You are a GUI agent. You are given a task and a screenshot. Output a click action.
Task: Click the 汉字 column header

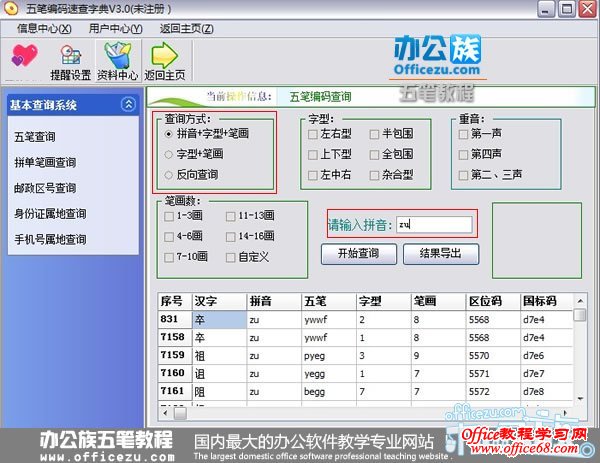coord(219,302)
